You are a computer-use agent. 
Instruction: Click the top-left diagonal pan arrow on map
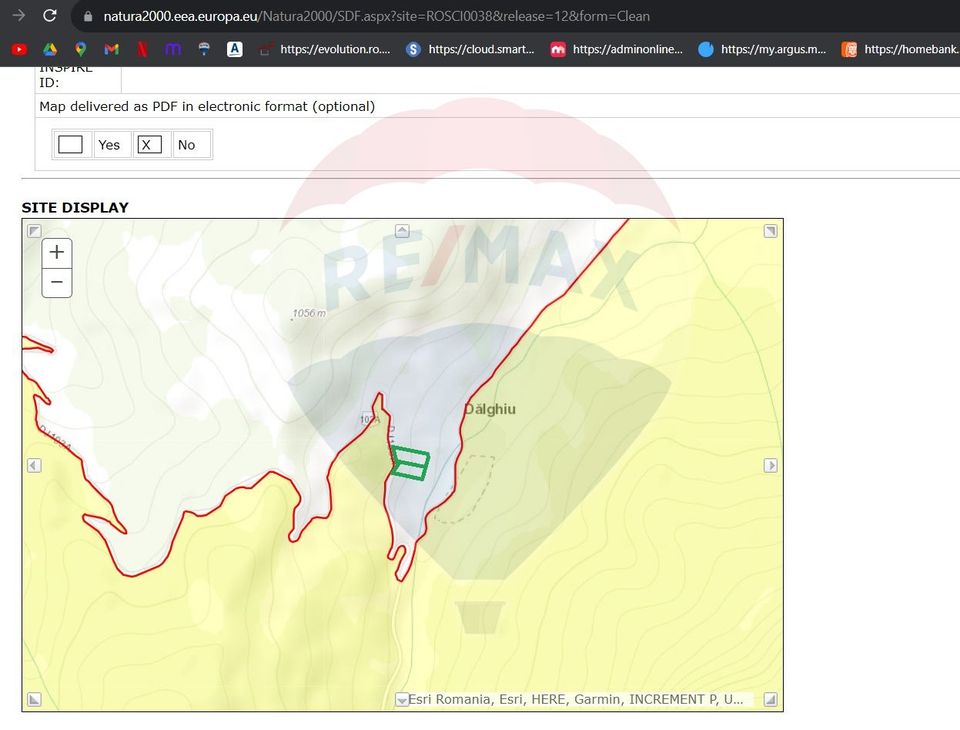pyautogui.click(x=34, y=230)
